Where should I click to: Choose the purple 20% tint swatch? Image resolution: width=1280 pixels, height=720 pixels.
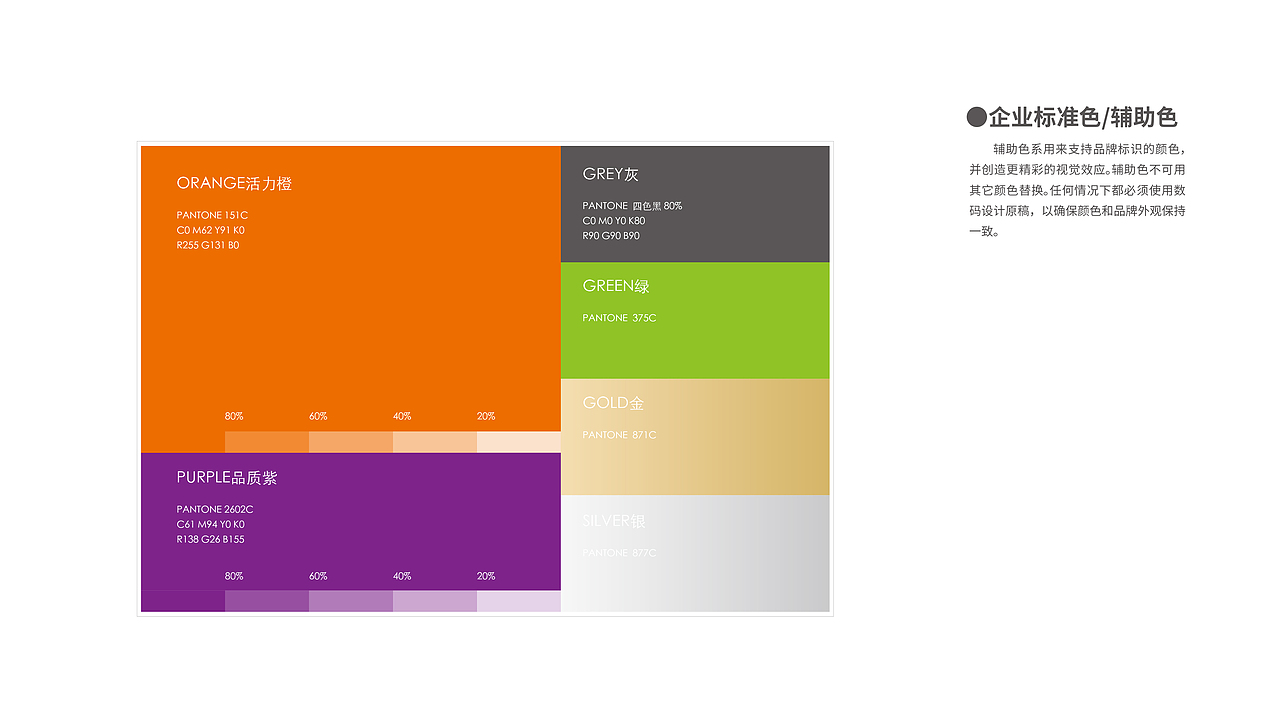[519, 601]
